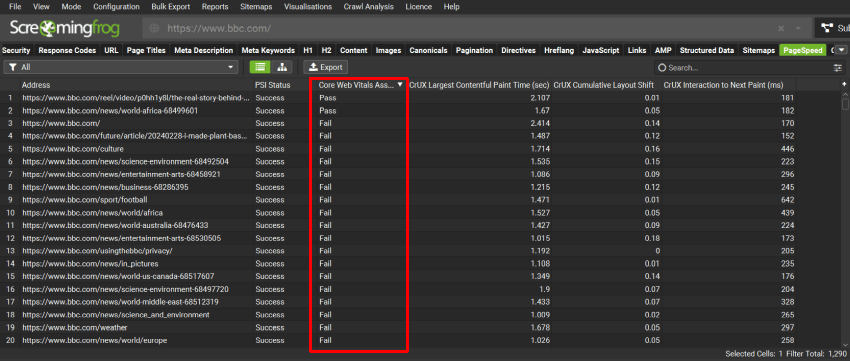Switch to the Meta Keywords tab
The height and width of the screenshot is (361, 850).
268,50
